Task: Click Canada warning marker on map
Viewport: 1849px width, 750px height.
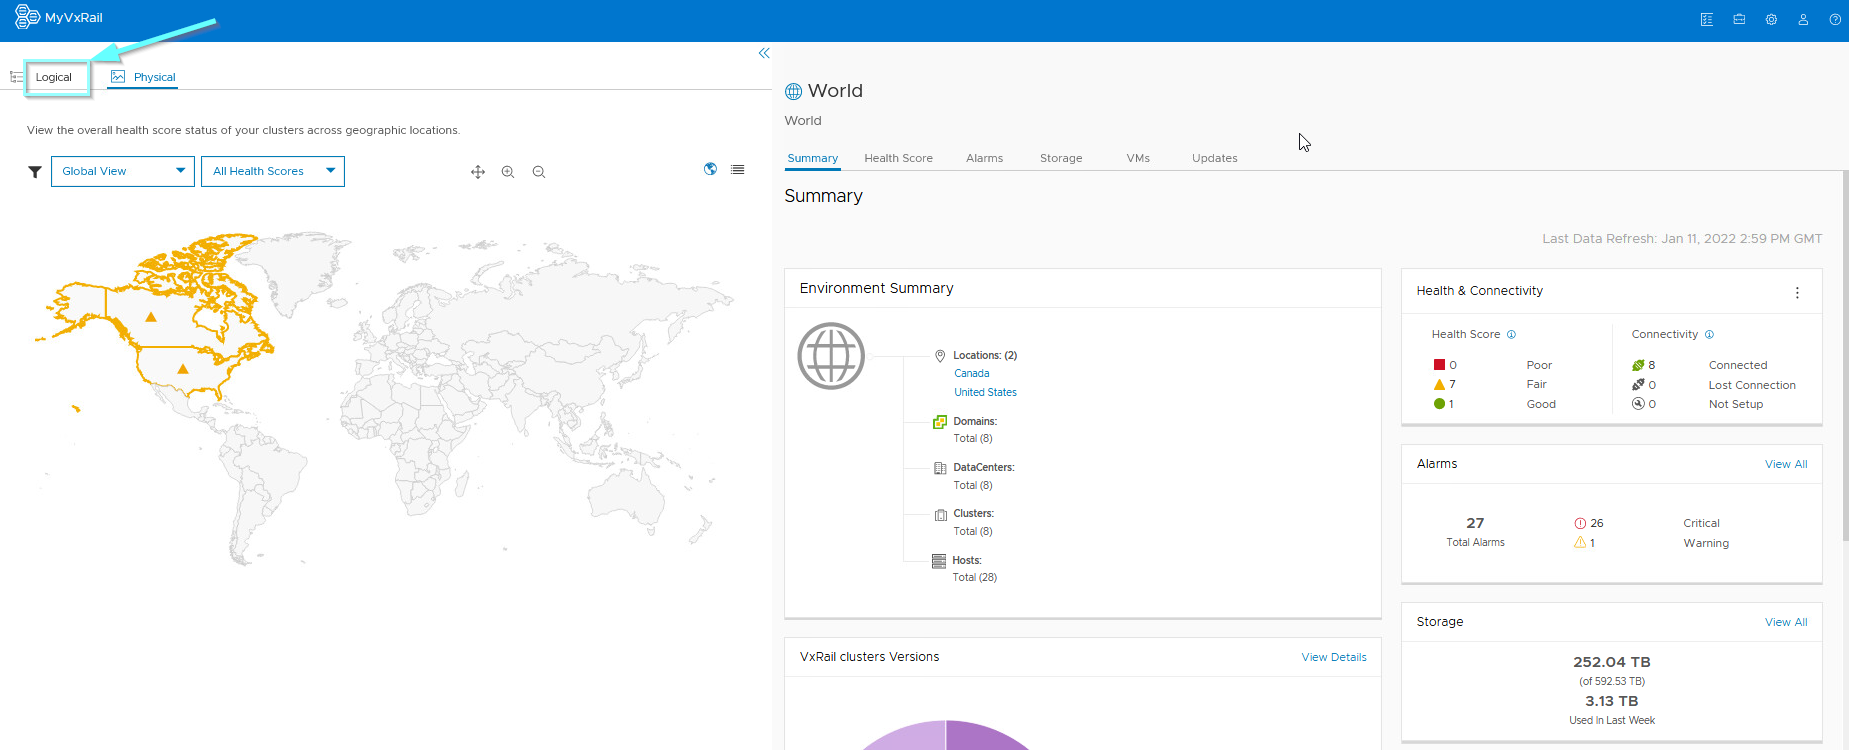Action: pos(151,317)
